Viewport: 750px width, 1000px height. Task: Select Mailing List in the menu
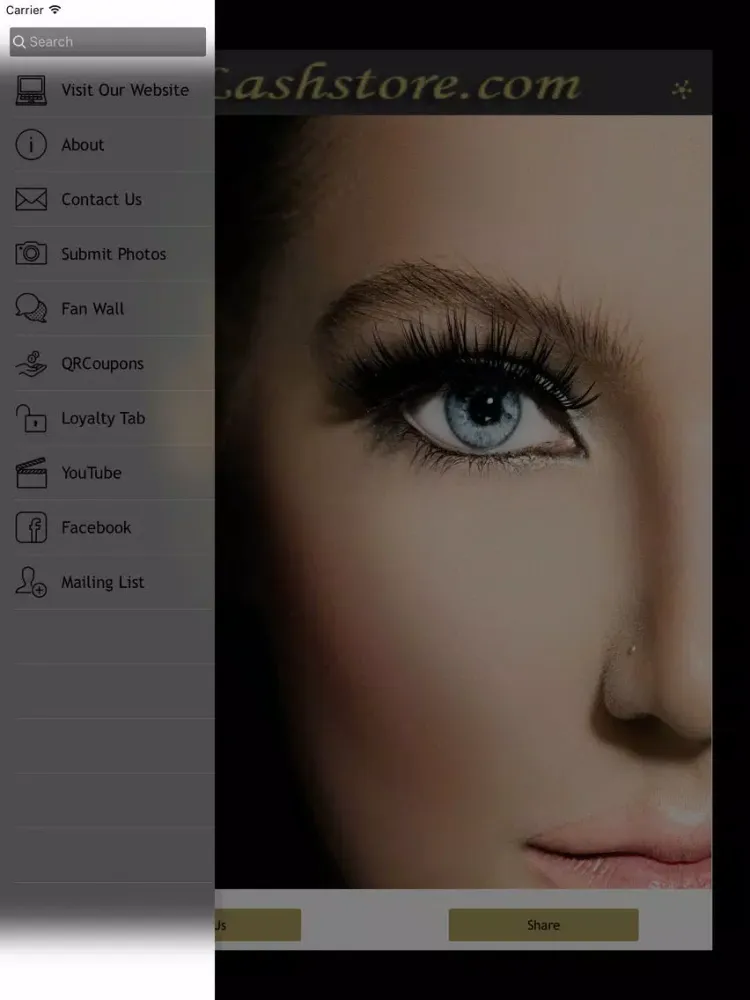click(107, 582)
